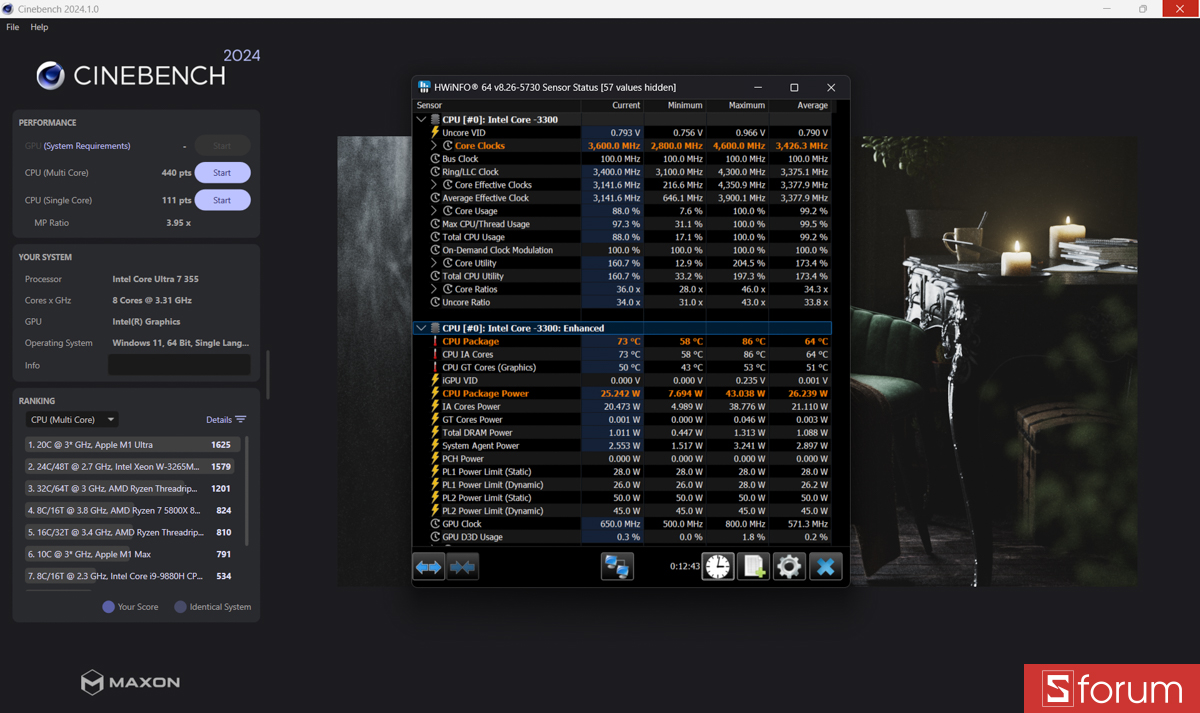Open ranking Details filter icon
The height and width of the screenshot is (713, 1200).
[x=241, y=420]
